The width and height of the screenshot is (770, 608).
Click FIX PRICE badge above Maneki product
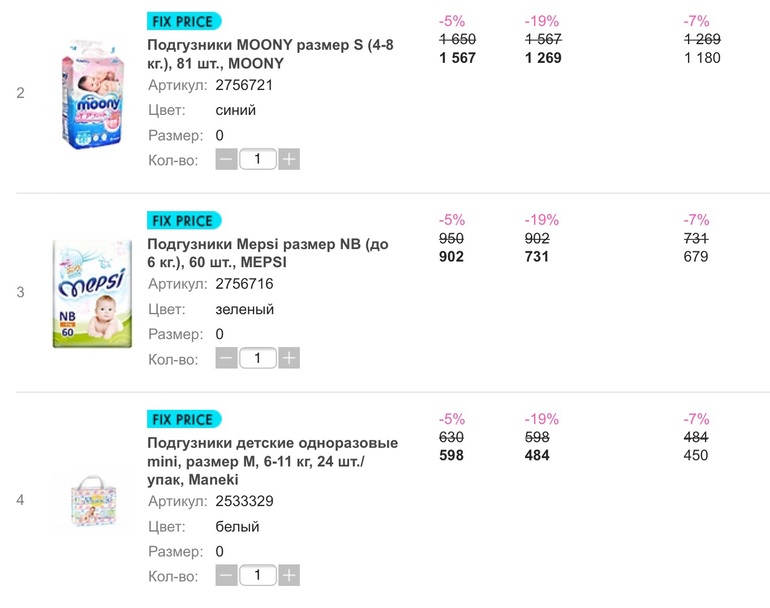point(184,419)
